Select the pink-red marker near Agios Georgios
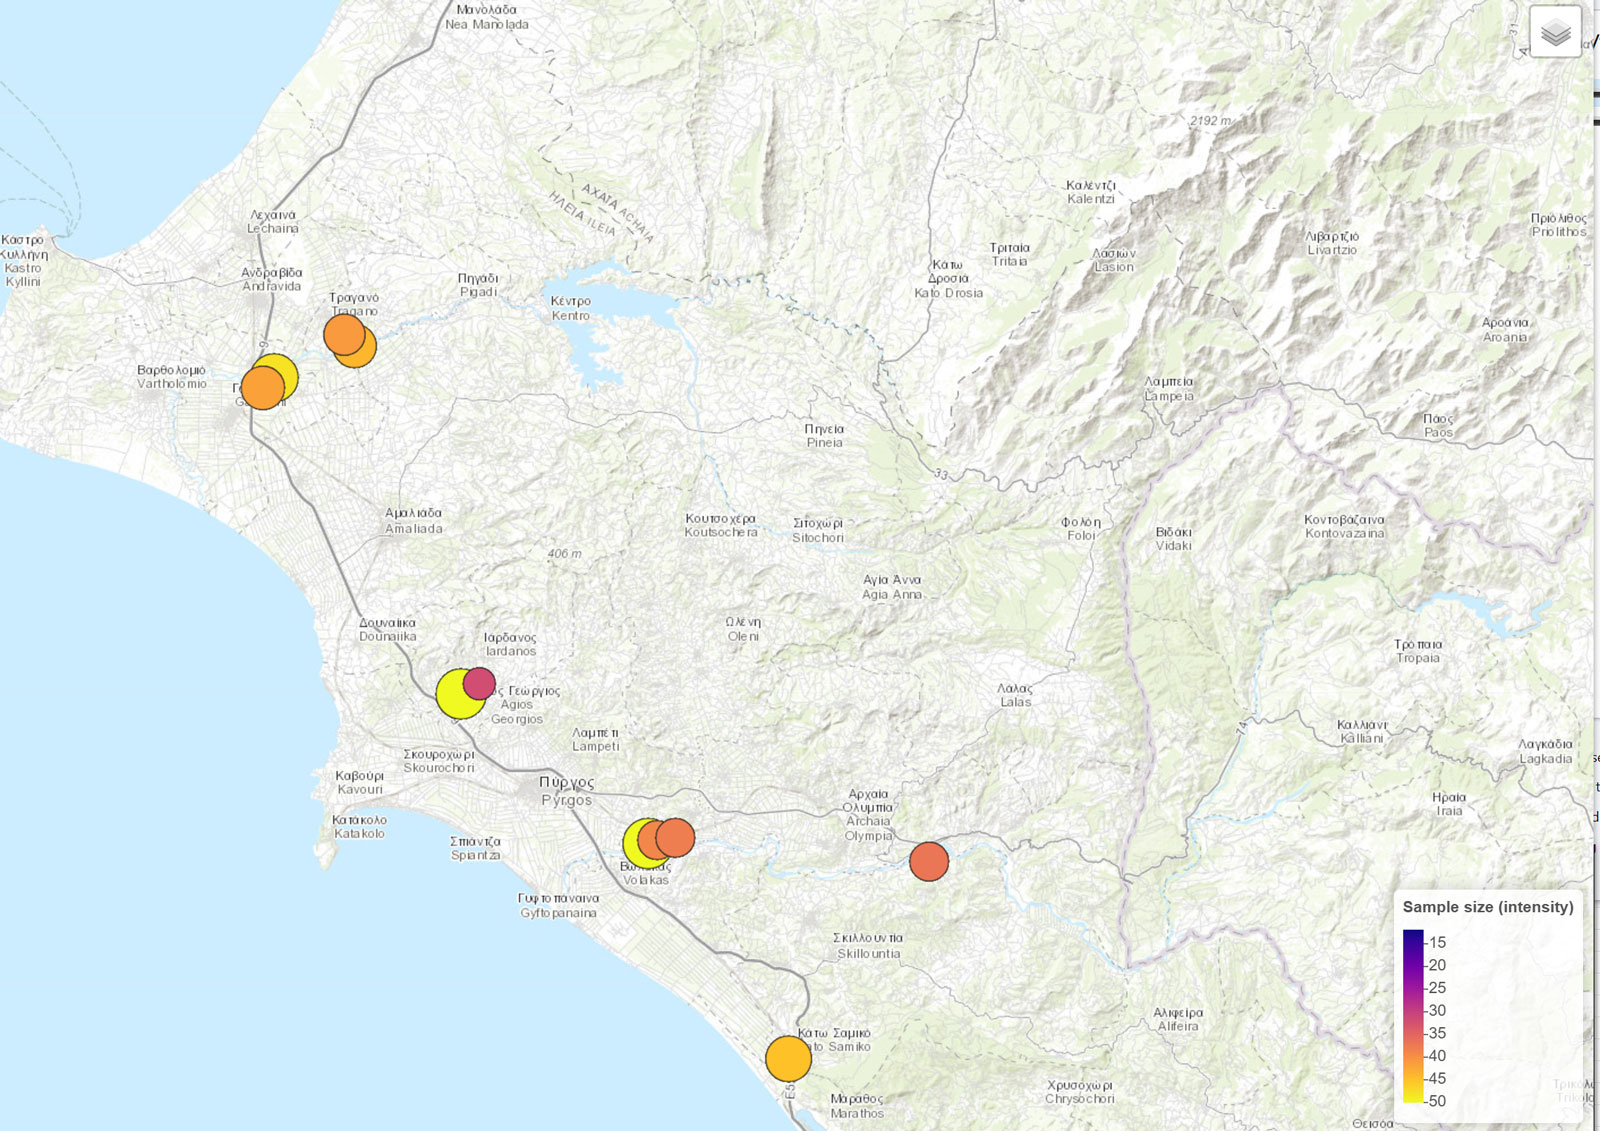 pyautogui.click(x=480, y=683)
